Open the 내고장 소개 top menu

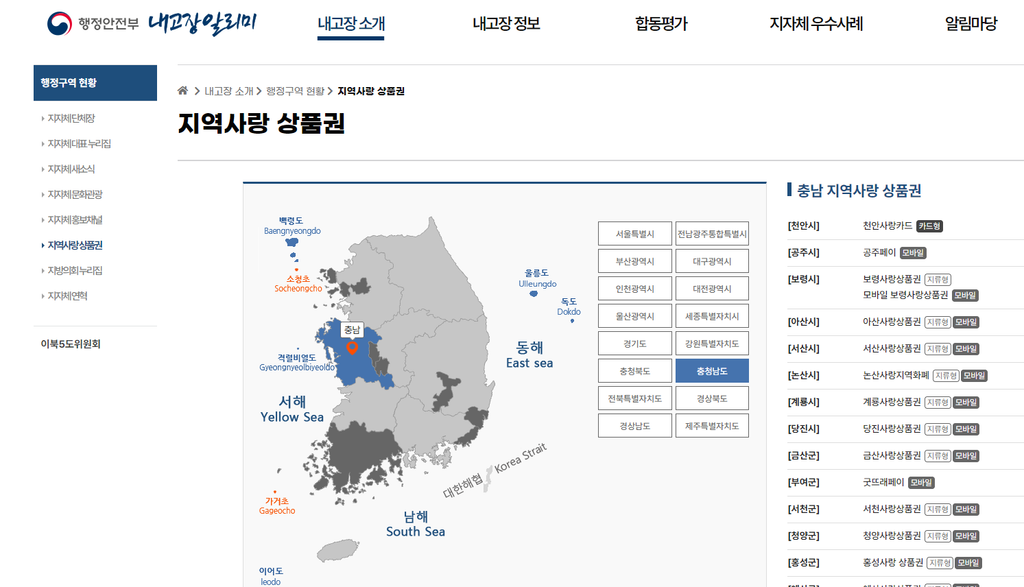click(x=351, y=24)
